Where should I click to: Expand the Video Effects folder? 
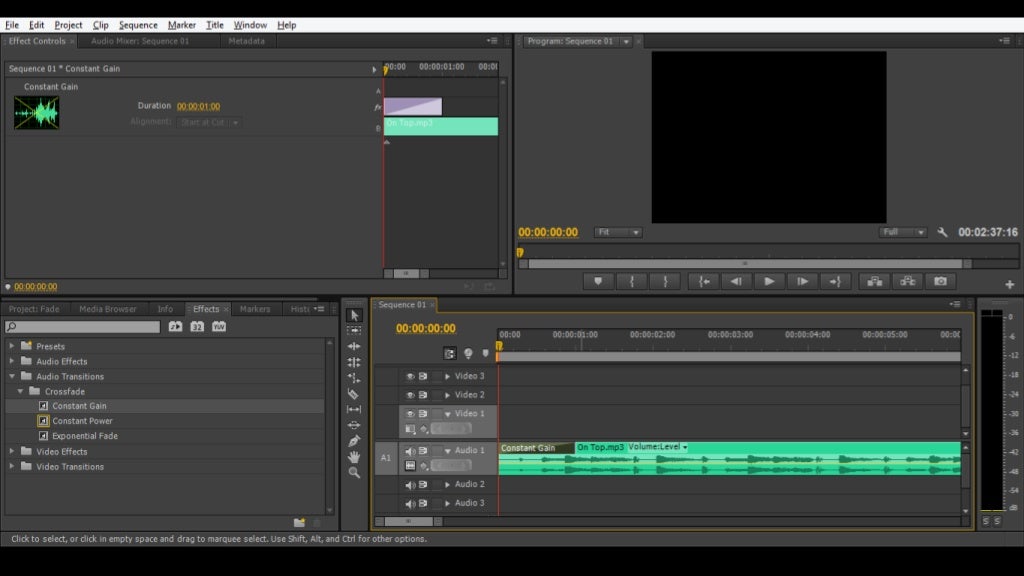(x=12, y=452)
